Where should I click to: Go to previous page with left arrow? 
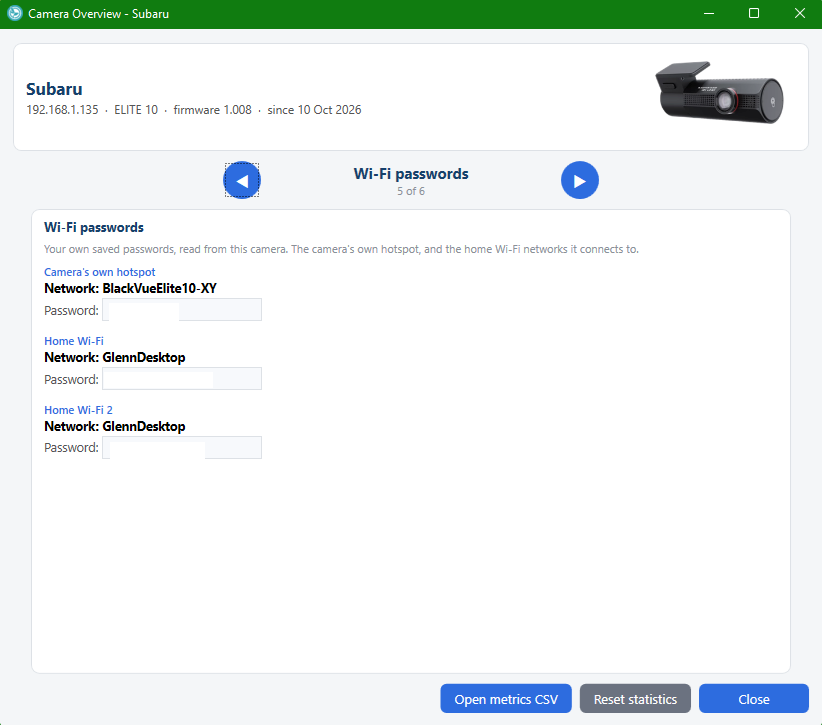tap(242, 180)
